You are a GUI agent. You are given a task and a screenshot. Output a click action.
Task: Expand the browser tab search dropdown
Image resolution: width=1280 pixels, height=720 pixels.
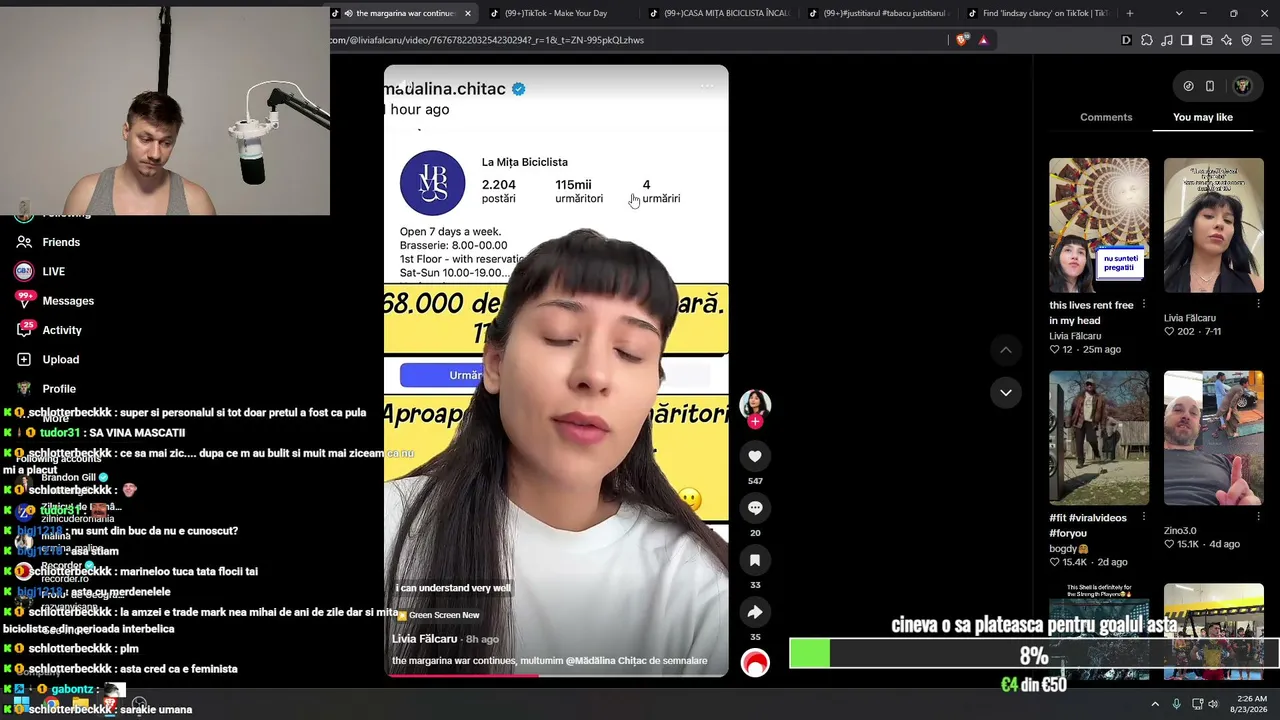[1179, 13]
